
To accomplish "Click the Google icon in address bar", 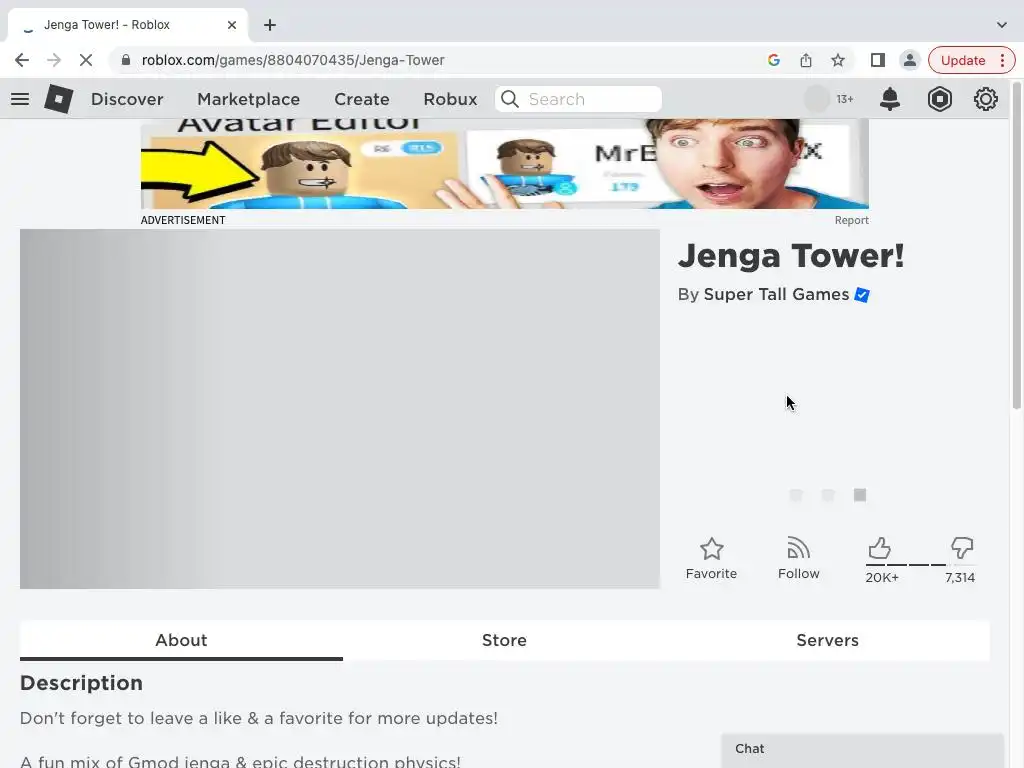I will [x=774, y=60].
